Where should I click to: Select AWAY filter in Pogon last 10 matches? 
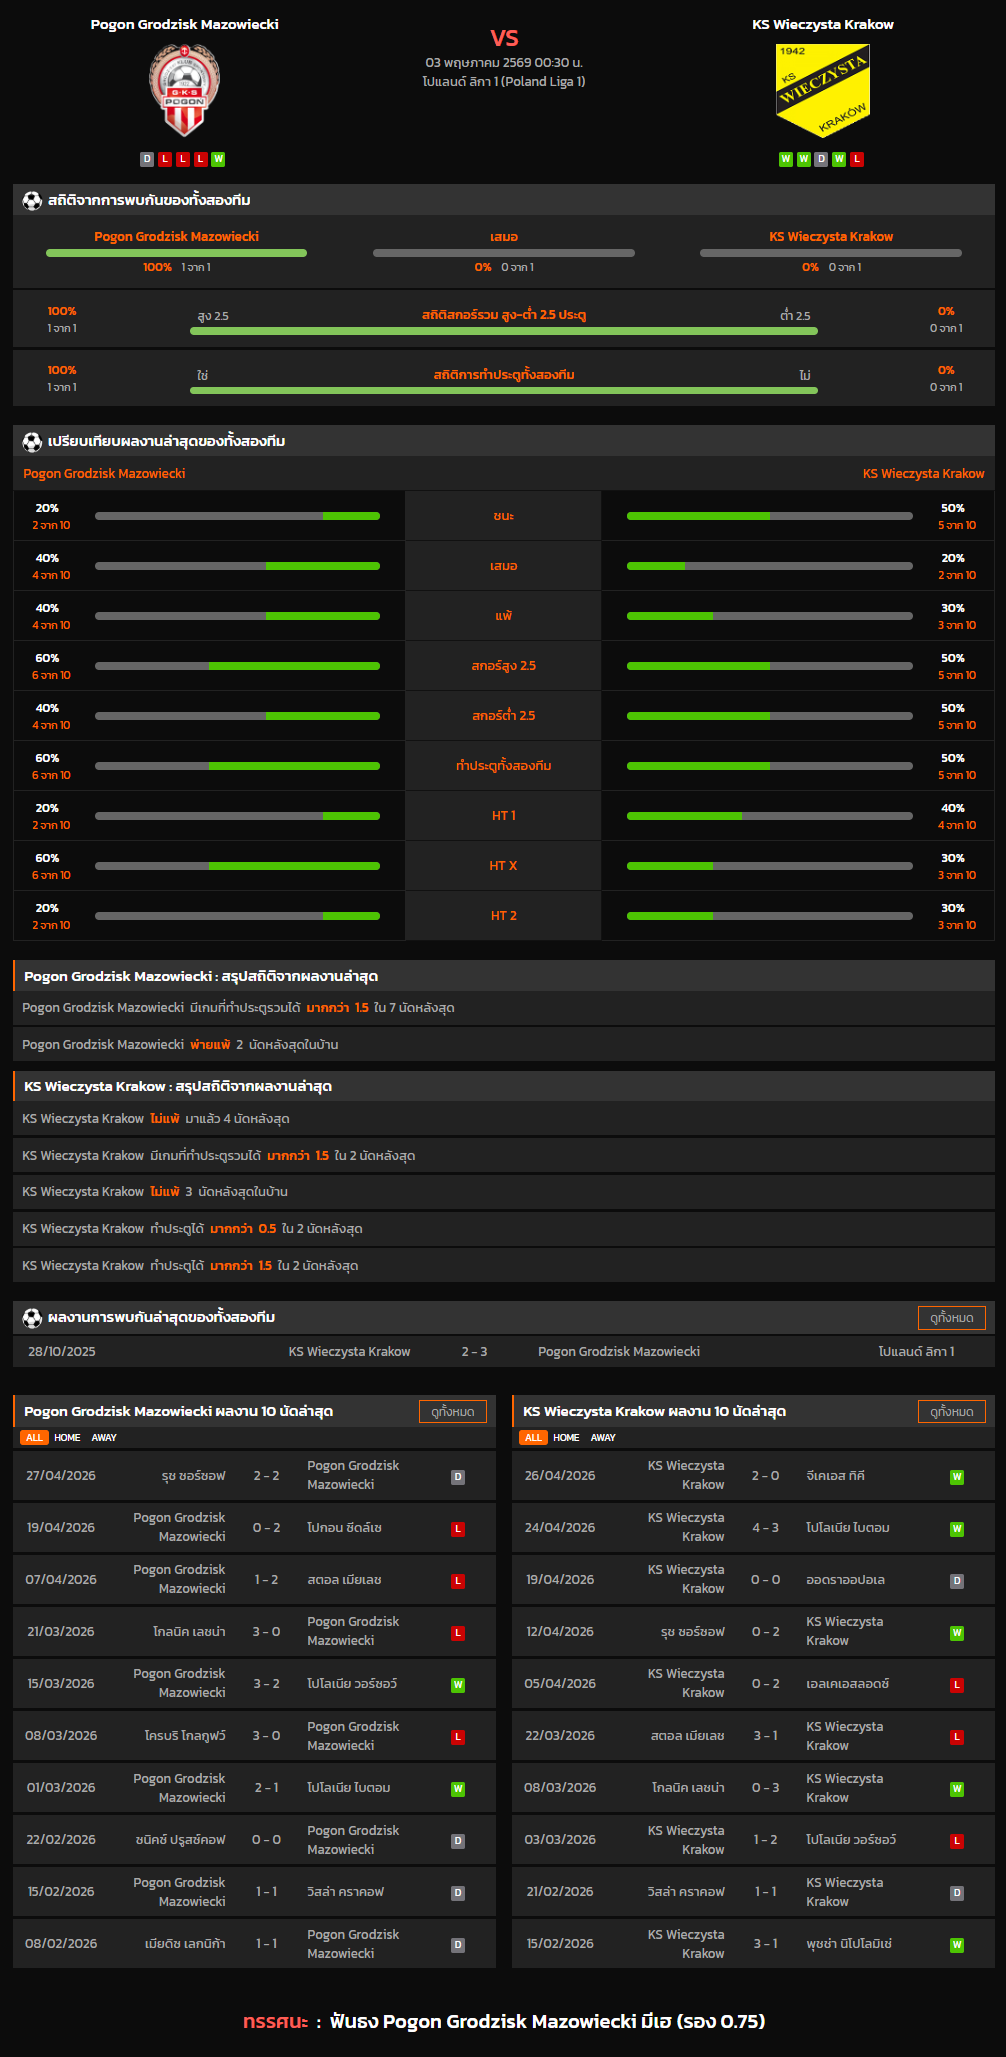click(104, 1437)
